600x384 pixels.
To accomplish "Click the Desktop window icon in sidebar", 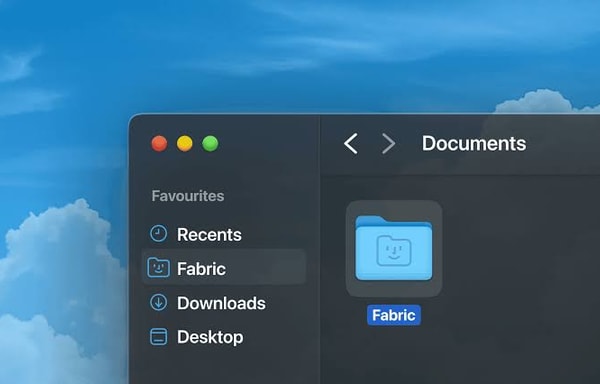I will tap(158, 337).
